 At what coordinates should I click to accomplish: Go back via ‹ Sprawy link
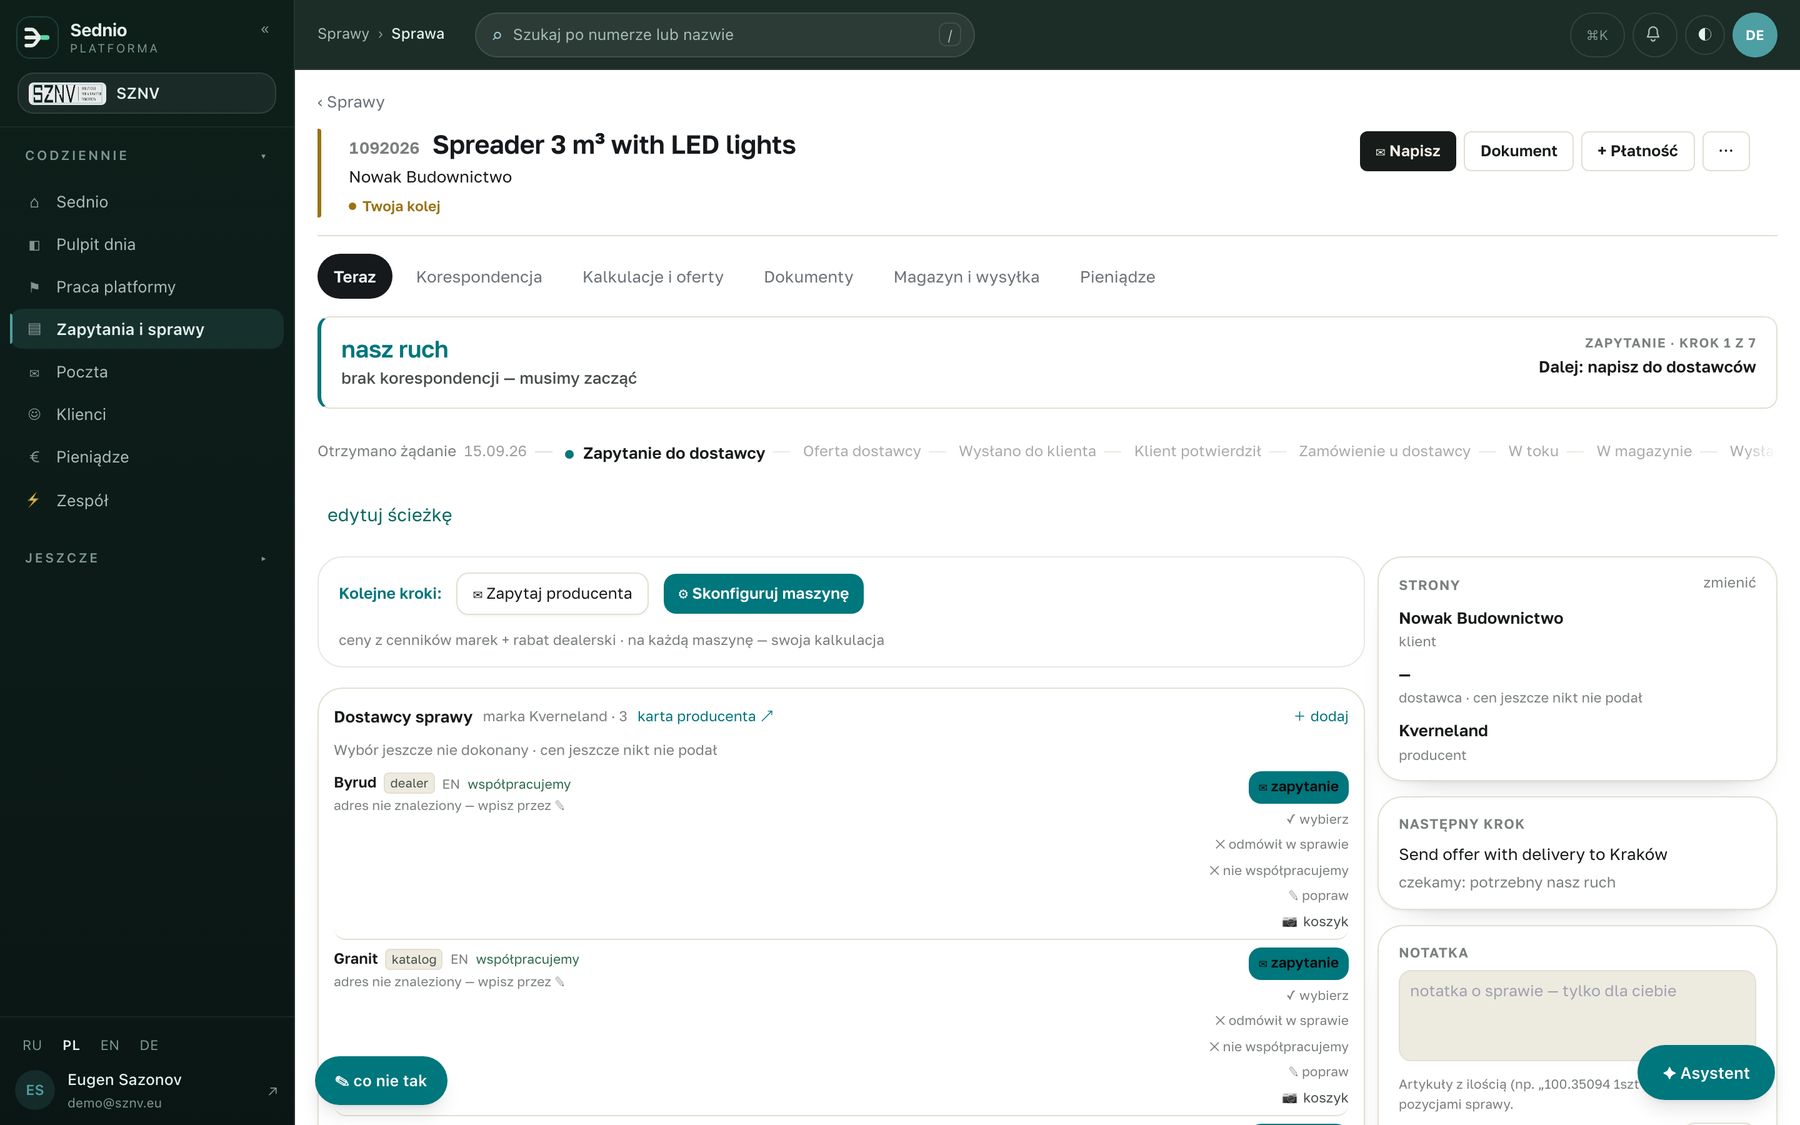351,102
